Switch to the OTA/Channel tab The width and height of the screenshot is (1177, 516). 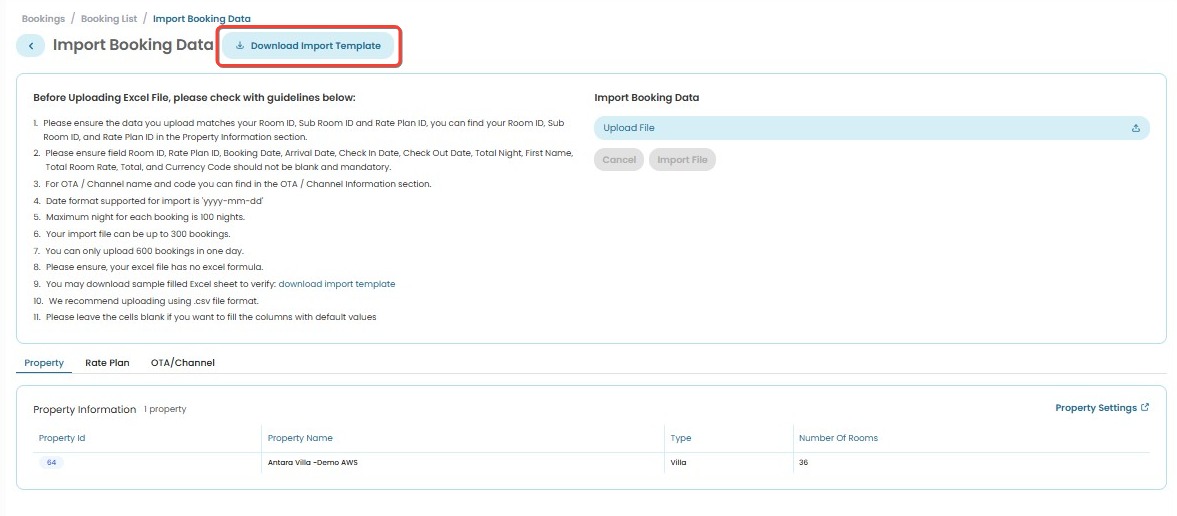(x=183, y=363)
